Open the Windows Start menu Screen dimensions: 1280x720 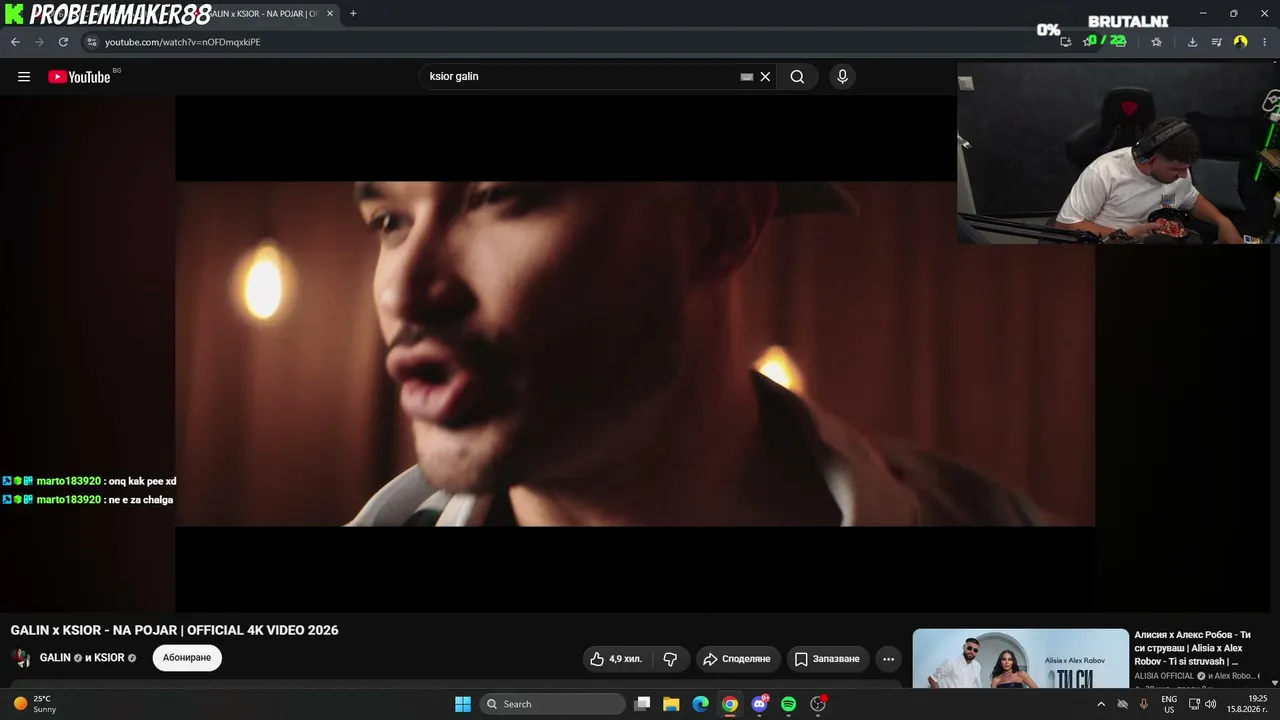click(x=463, y=704)
